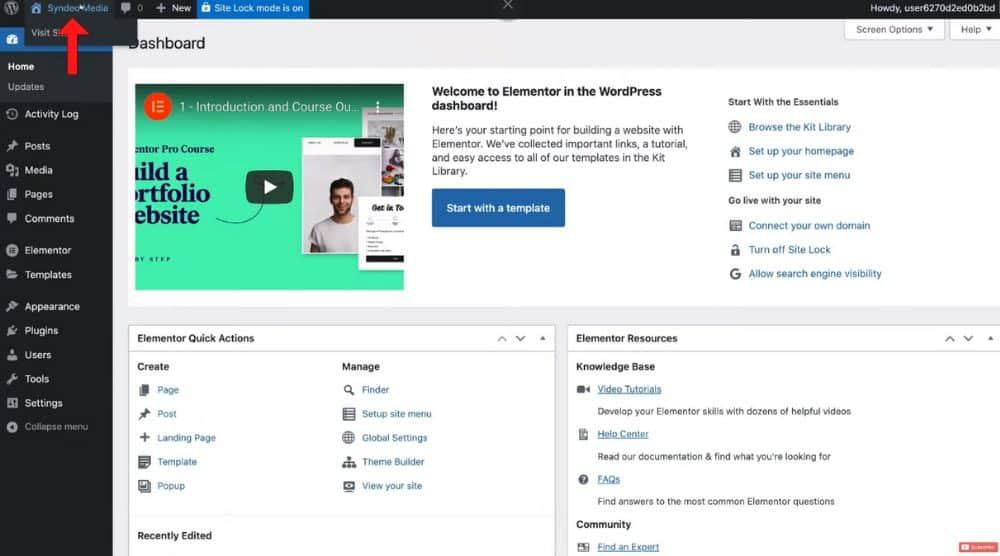Open Updates in the sidebar
Image resolution: width=1000 pixels, height=556 pixels.
[x=26, y=87]
